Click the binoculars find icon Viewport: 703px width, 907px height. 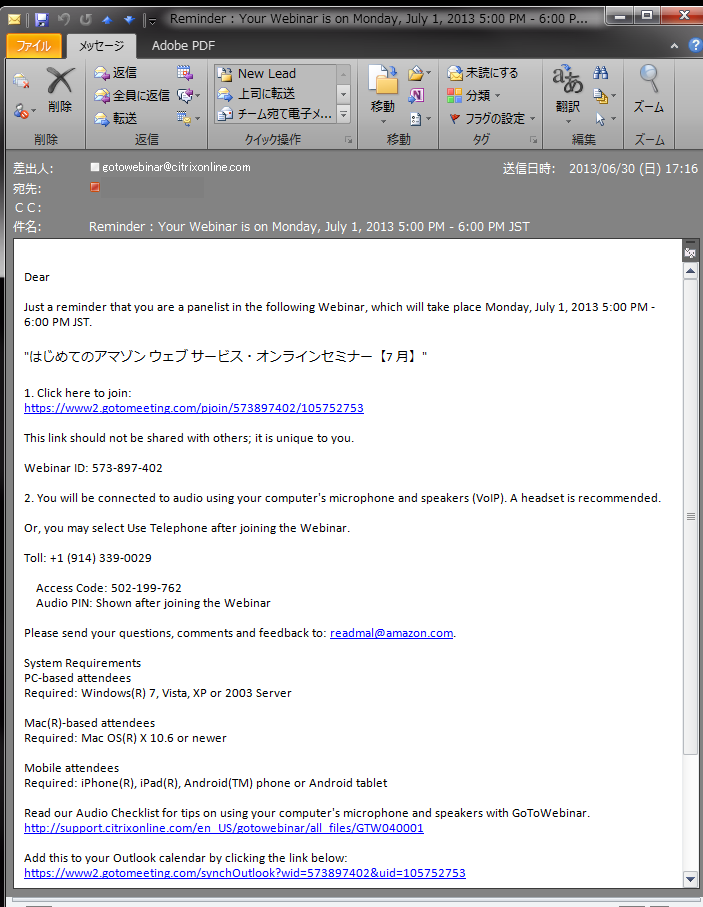[601, 73]
